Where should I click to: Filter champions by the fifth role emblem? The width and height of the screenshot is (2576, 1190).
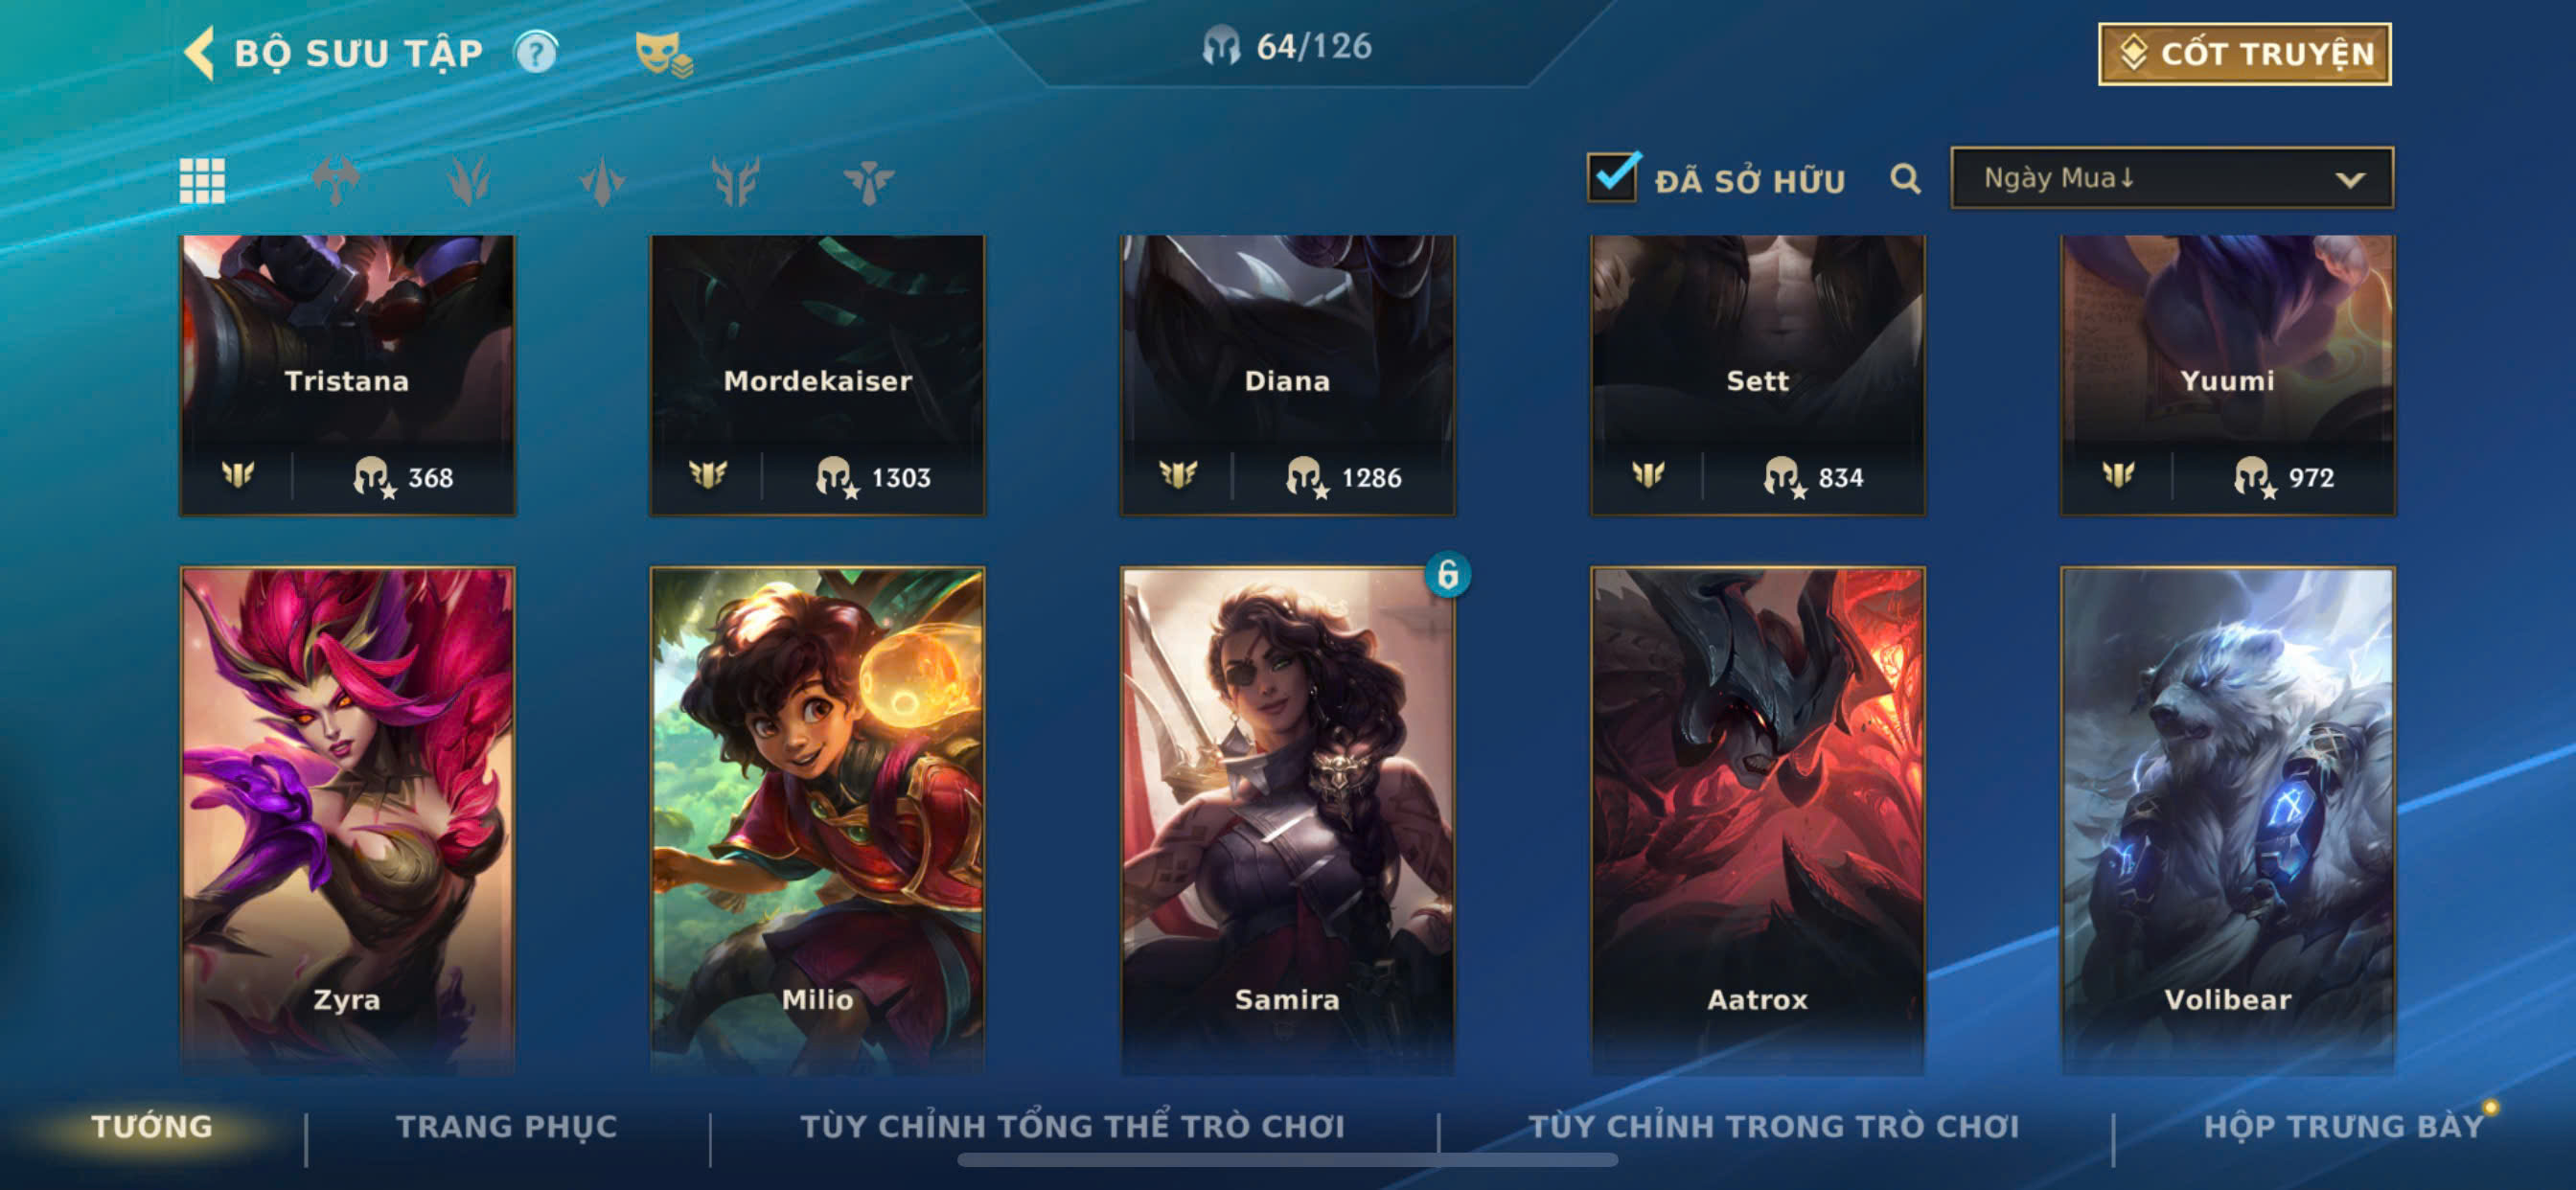(868, 181)
